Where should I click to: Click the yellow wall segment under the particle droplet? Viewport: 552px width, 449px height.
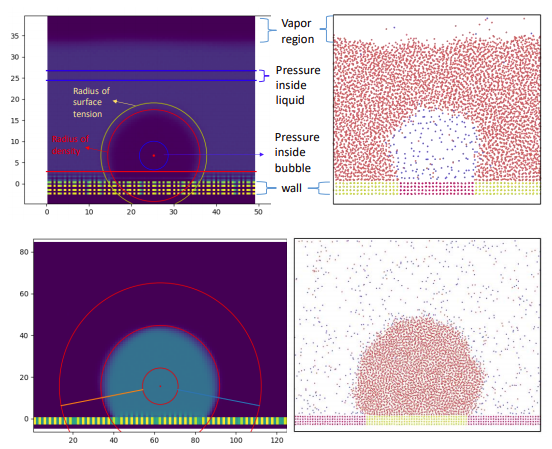tap(417, 420)
